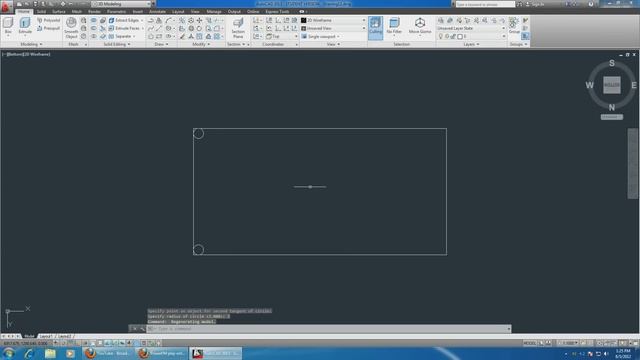Click the Smooth Object mesh tool
The image size is (640, 360).
(71, 28)
